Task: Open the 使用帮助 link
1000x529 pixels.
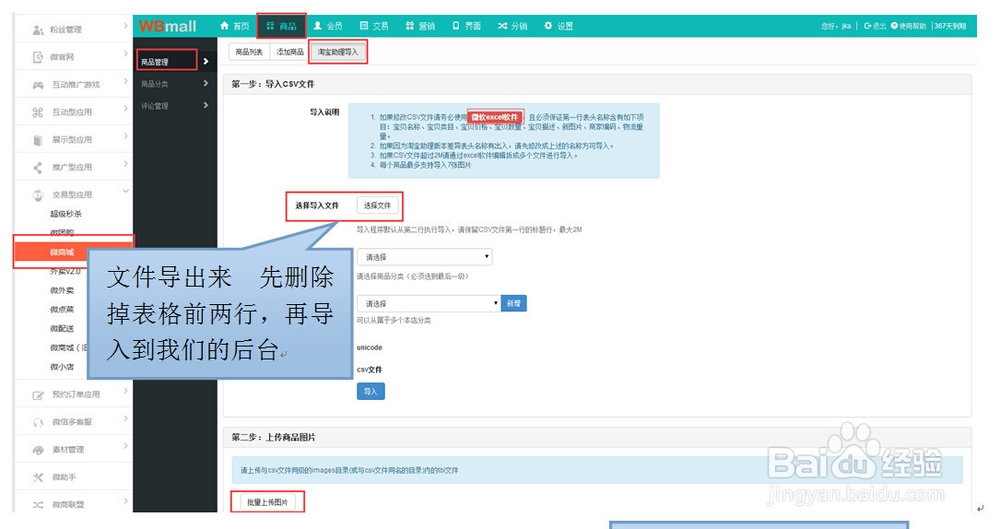Action: point(908,26)
